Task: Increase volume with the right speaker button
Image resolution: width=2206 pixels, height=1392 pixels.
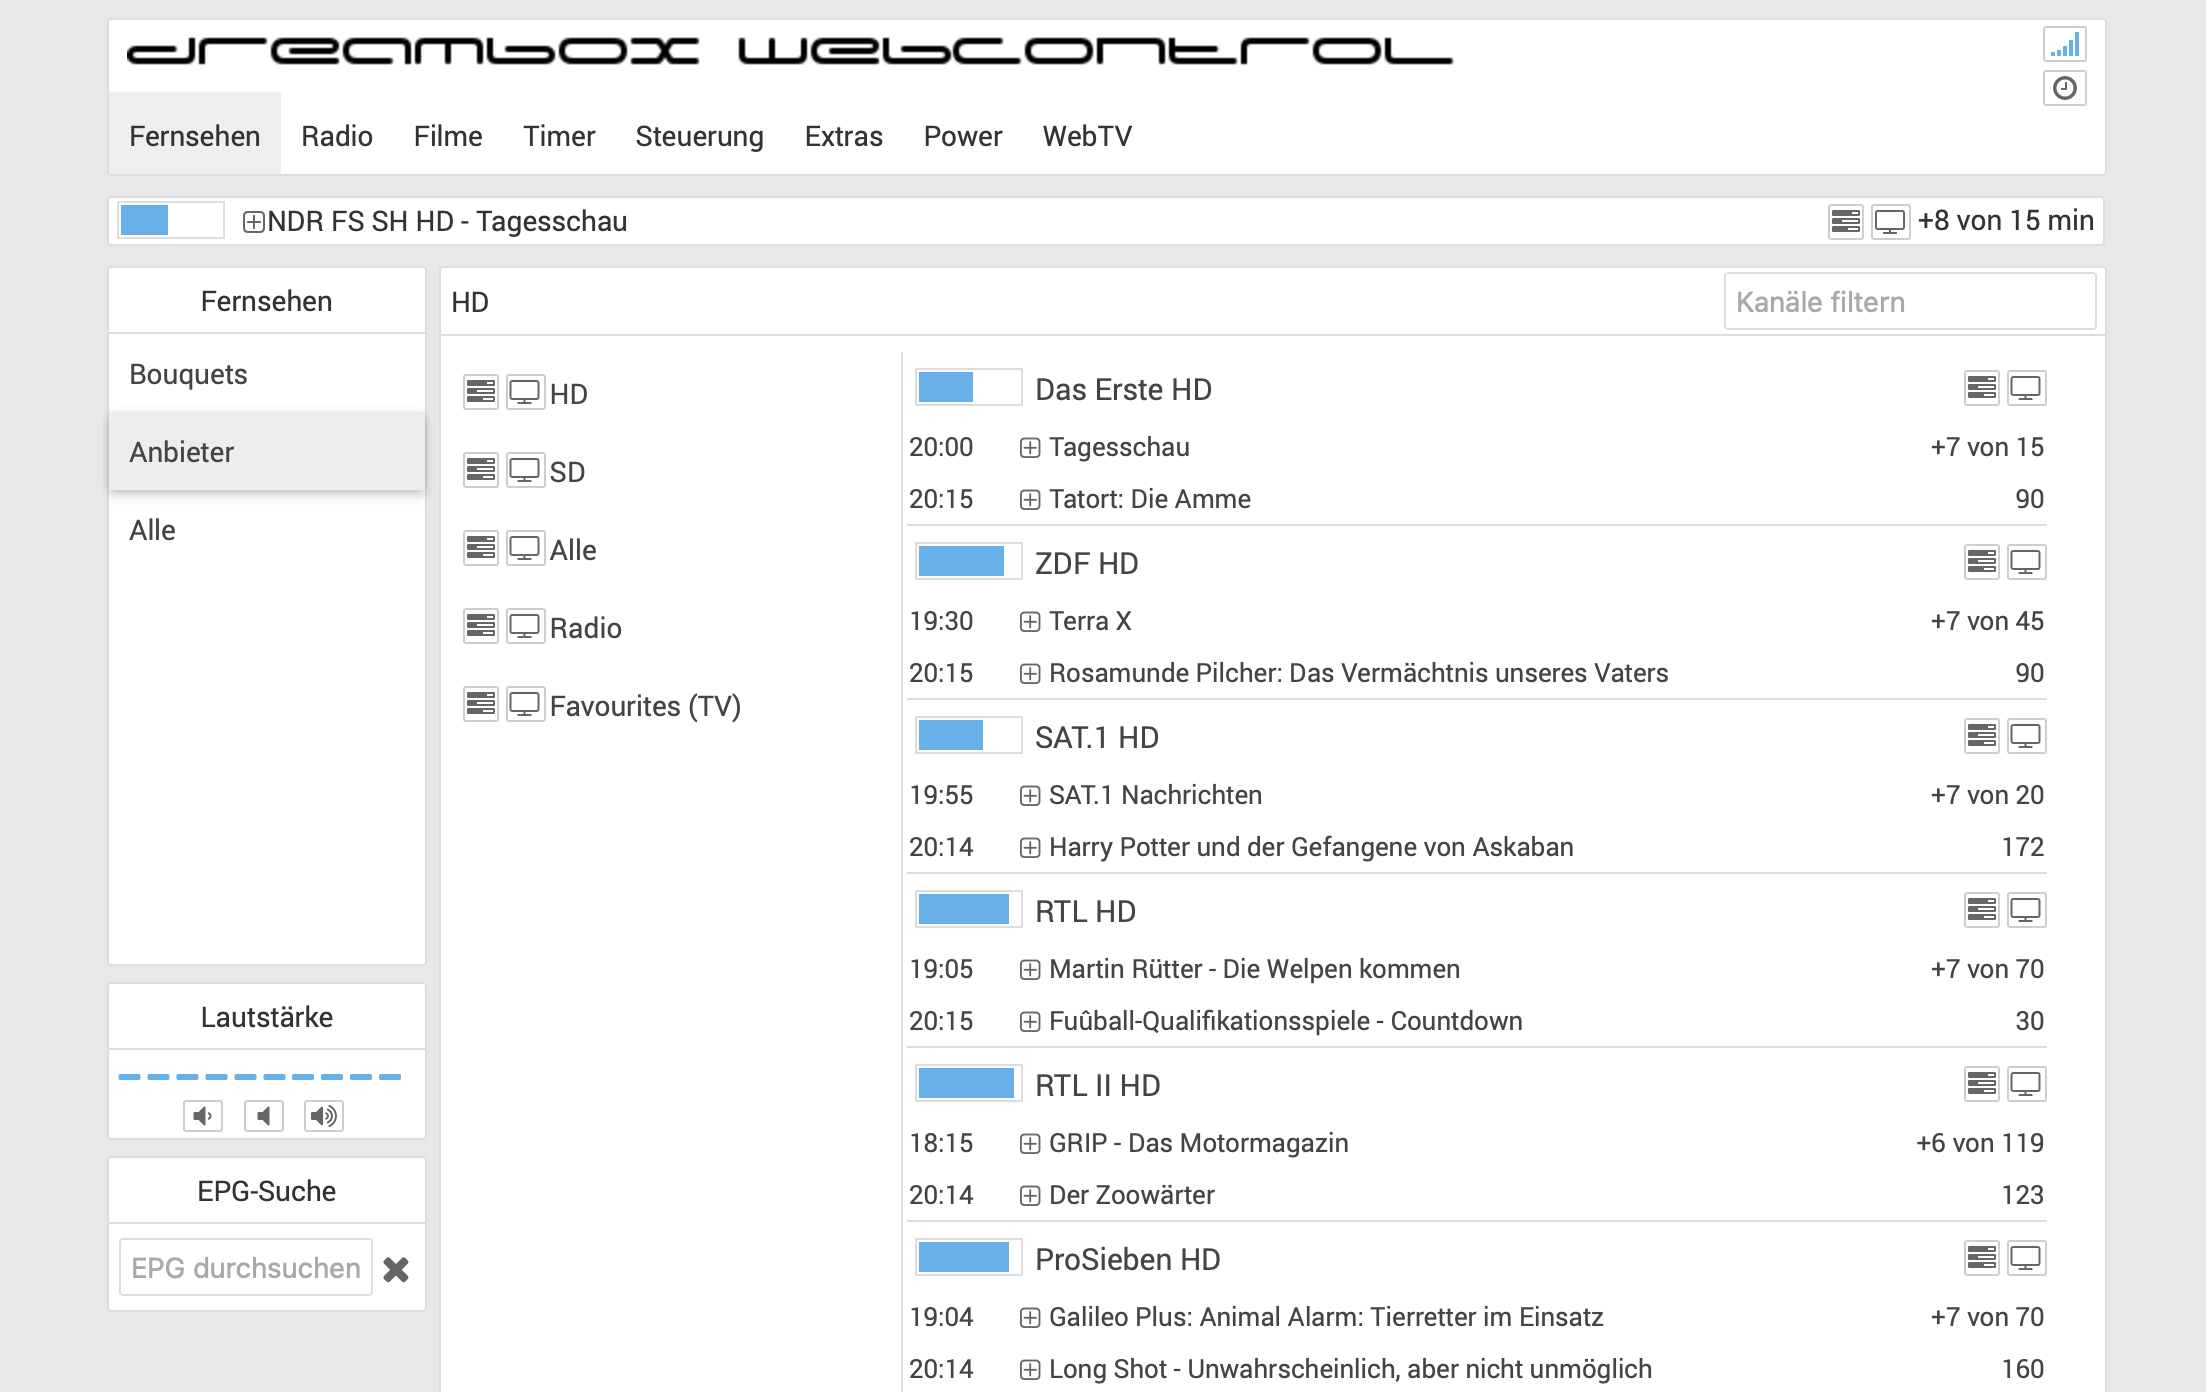Action: (x=324, y=1116)
